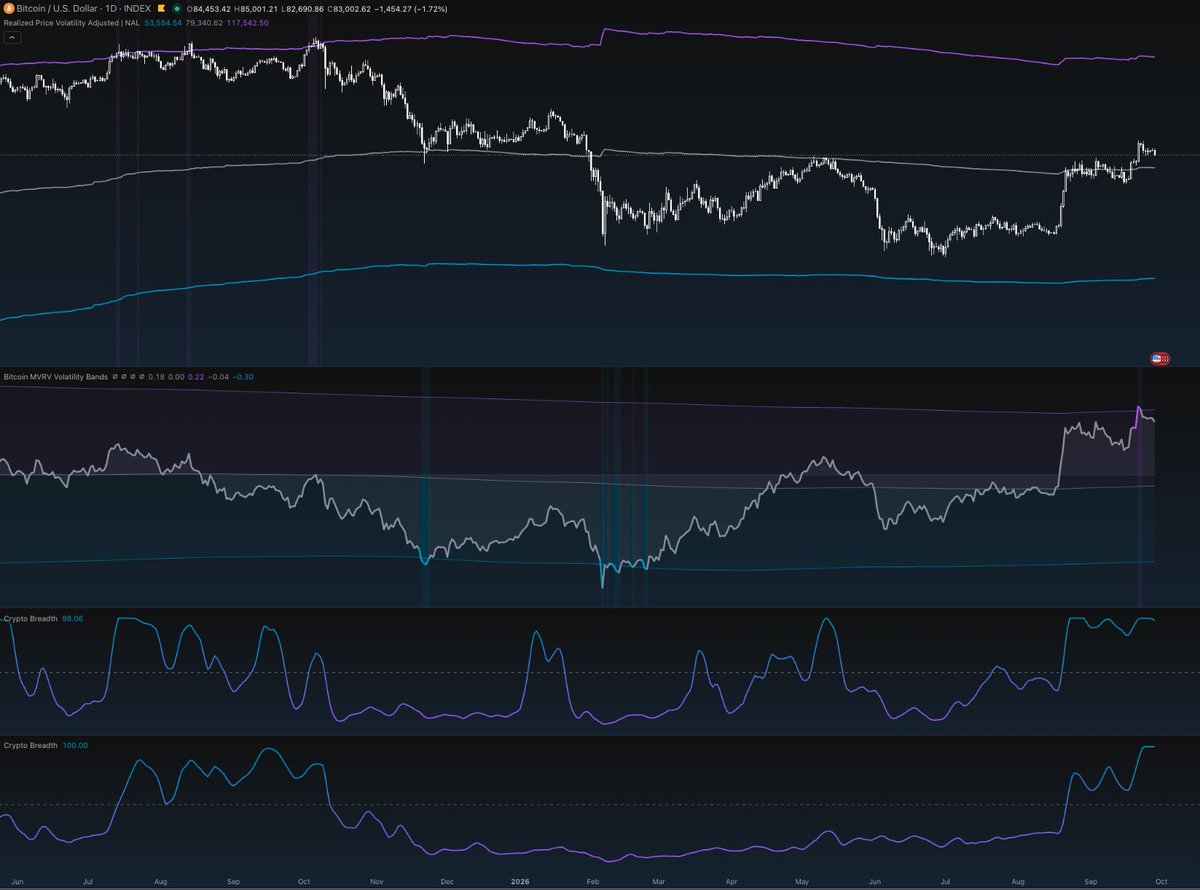Image resolution: width=1200 pixels, height=890 pixels.
Task: Click the gray 79,340.62 legend value
Action: pyautogui.click(x=204, y=23)
